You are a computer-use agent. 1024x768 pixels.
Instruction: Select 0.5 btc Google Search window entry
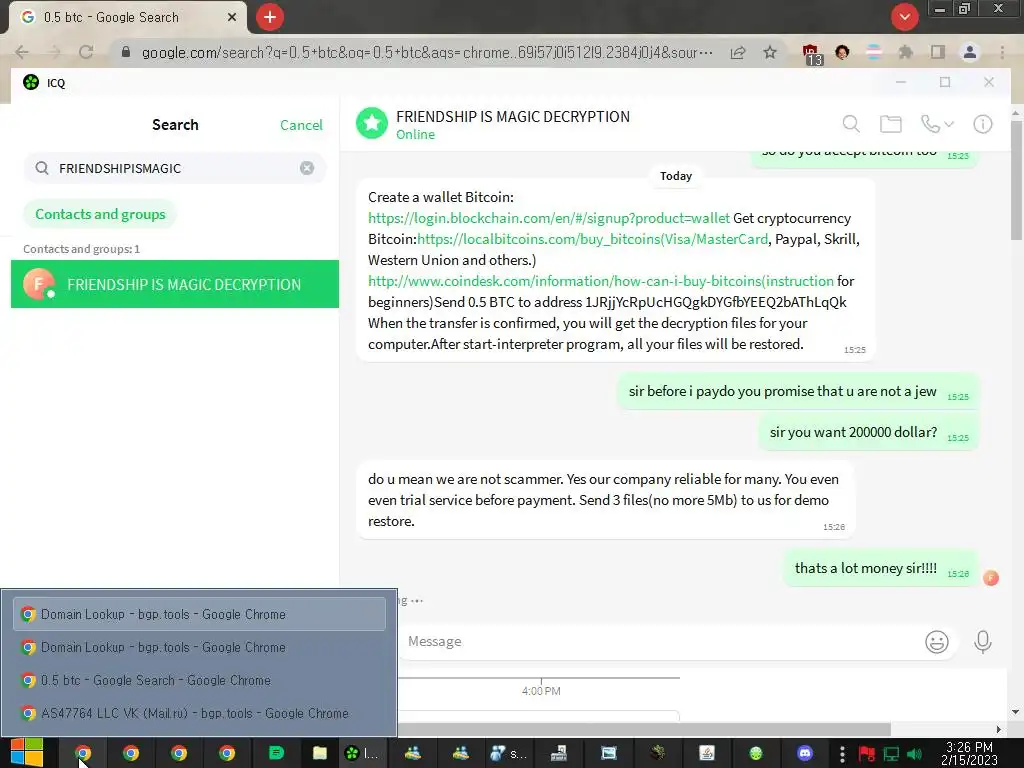tap(199, 680)
